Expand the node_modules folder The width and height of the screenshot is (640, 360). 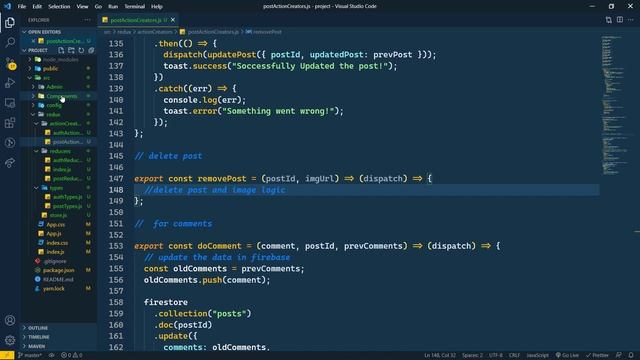[30, 60]
